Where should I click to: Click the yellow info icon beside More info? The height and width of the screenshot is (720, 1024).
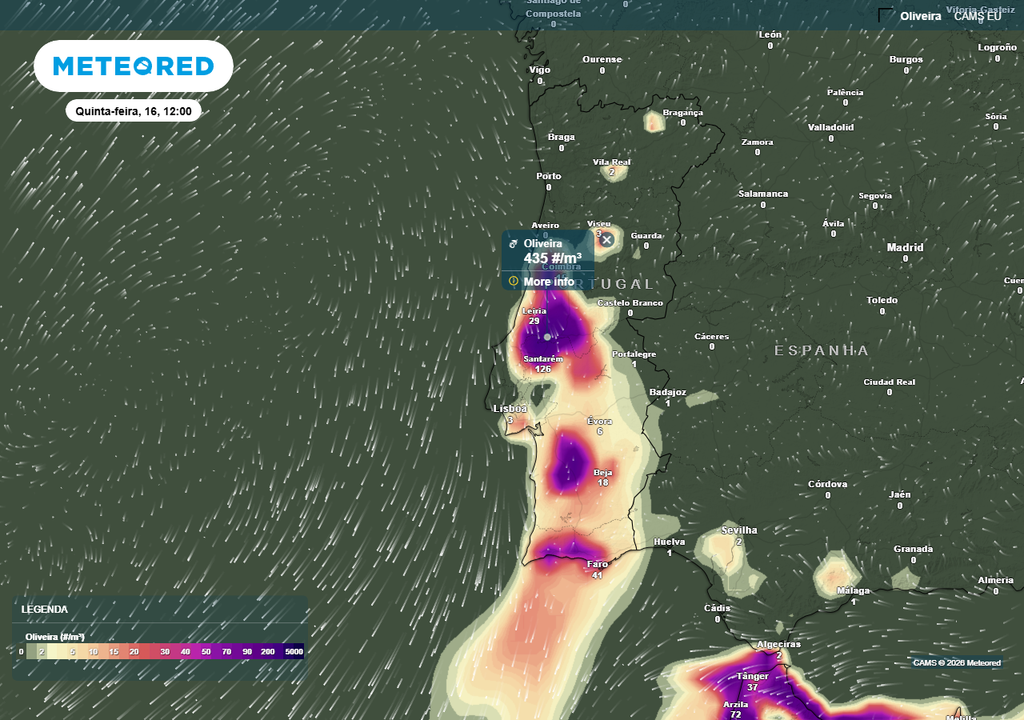(511, 282)
